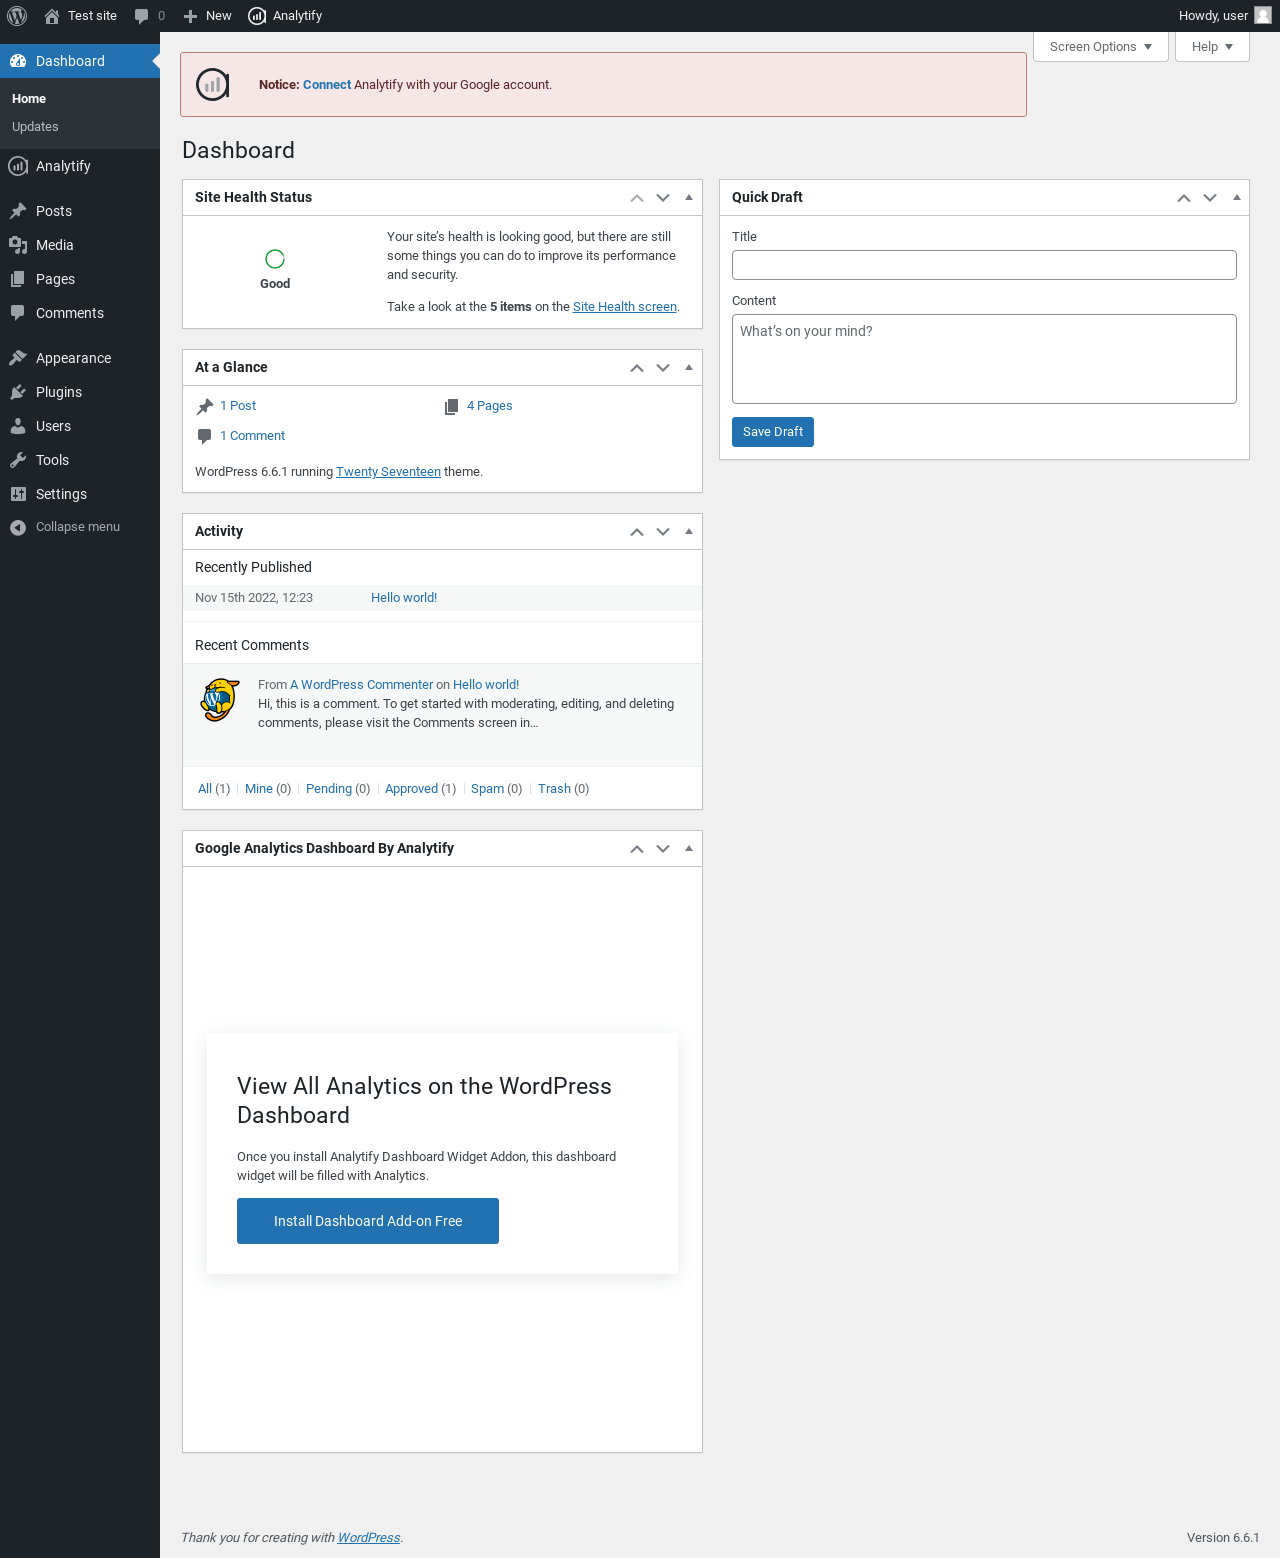Go to the Updates submenu item
Image resolution: width=1280 pixels, height=1558 pixels.
[x=35, y=127]
